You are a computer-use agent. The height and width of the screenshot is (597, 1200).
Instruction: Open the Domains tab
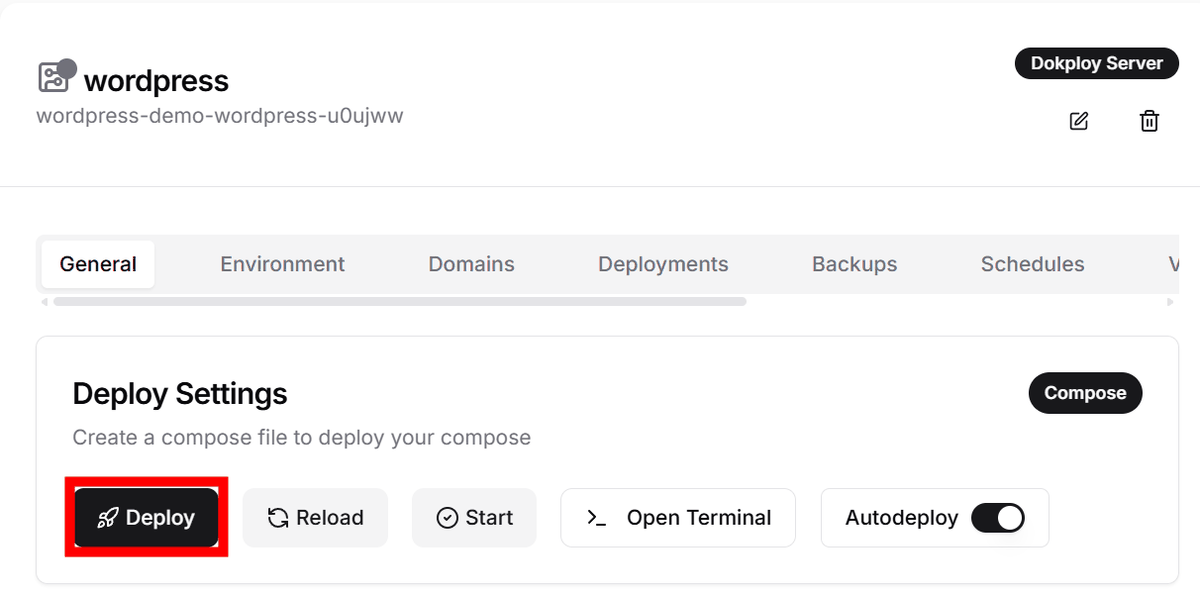click(471, 264)
